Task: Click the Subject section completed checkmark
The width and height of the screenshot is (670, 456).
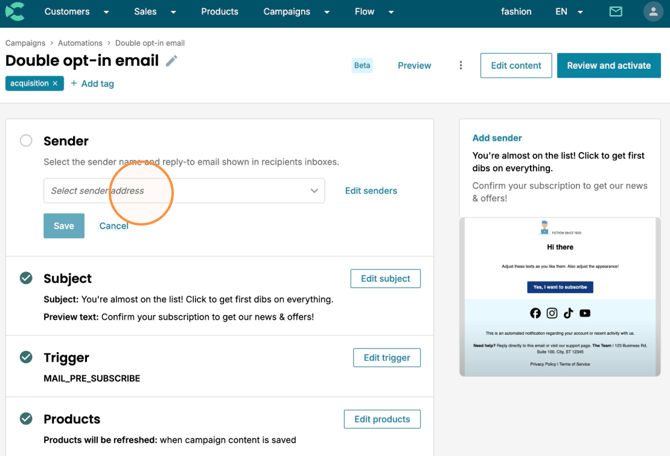Action: (x=26, y=278)
